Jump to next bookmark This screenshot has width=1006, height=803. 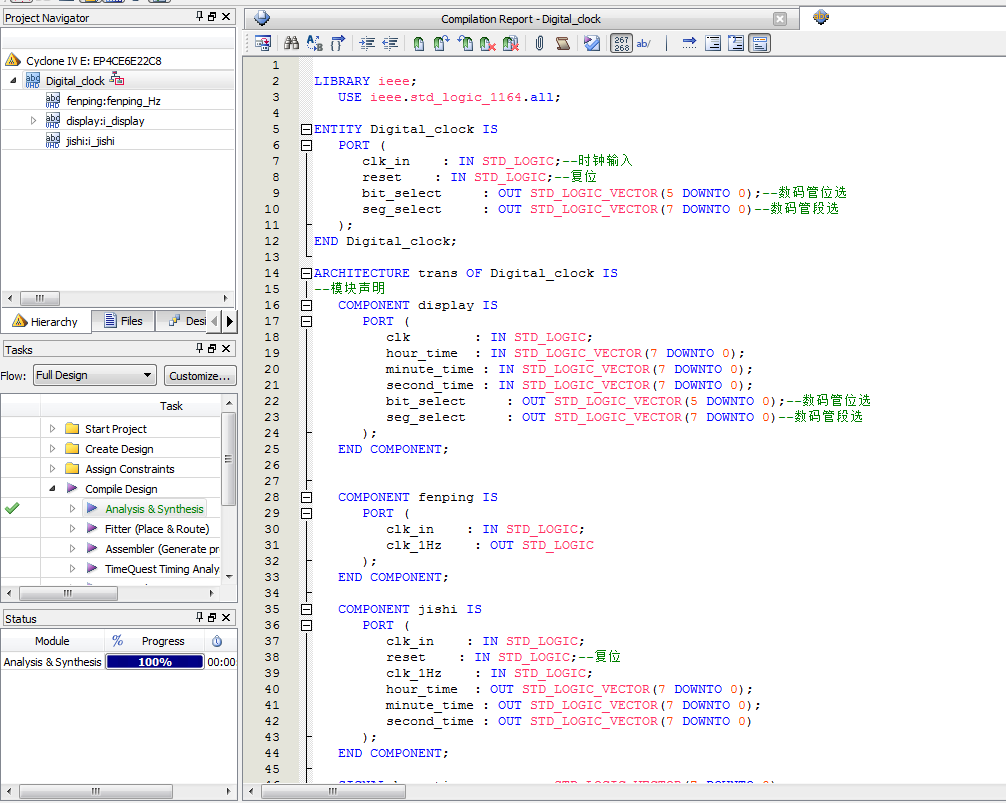441,43
